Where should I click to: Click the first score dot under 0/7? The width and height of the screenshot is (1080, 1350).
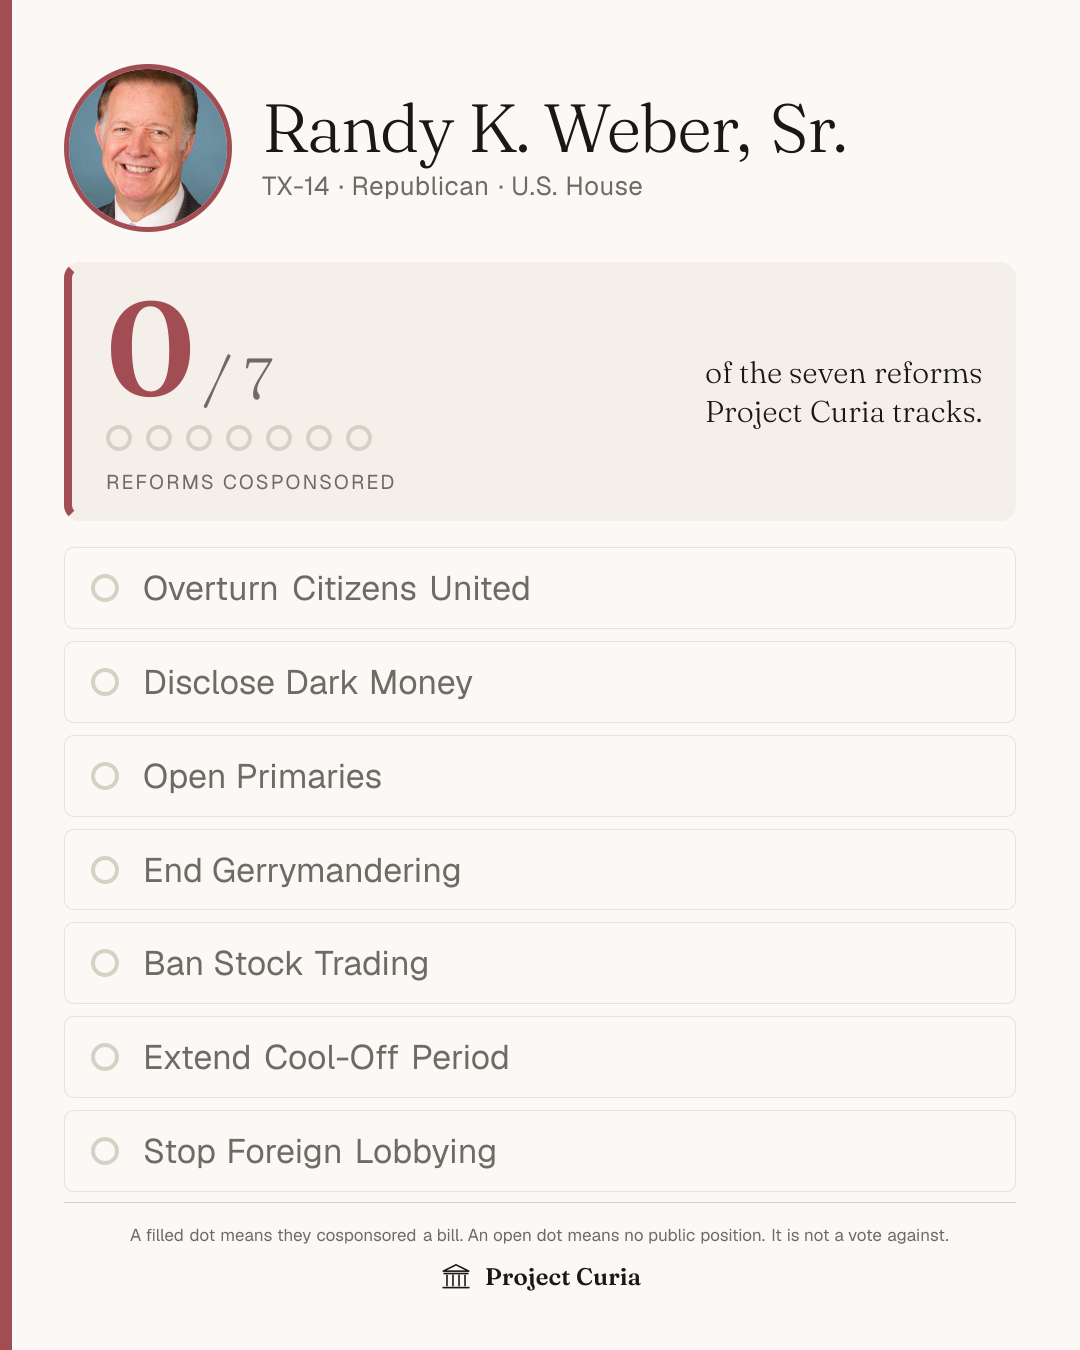click(119, 438)
